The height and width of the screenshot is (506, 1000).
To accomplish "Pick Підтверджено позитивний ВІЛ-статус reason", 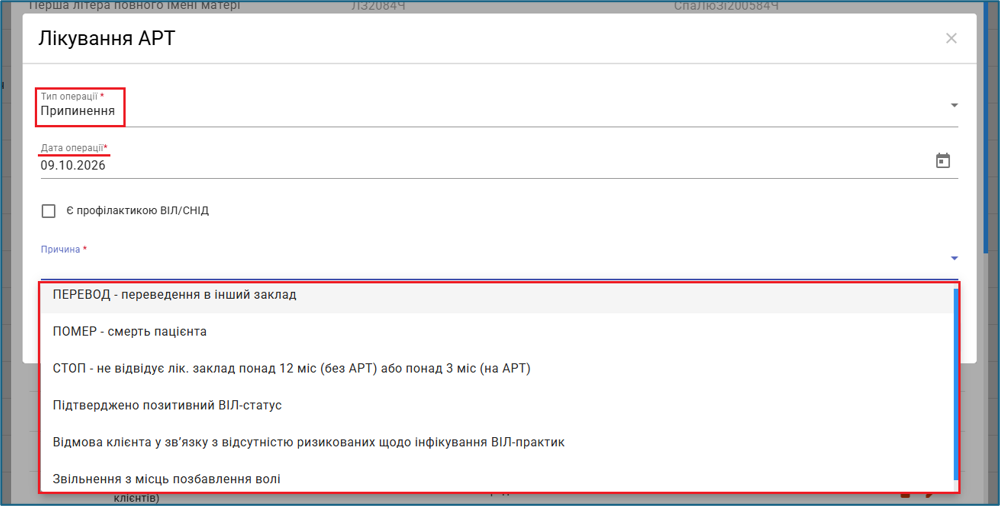I will tap(497, 405).
